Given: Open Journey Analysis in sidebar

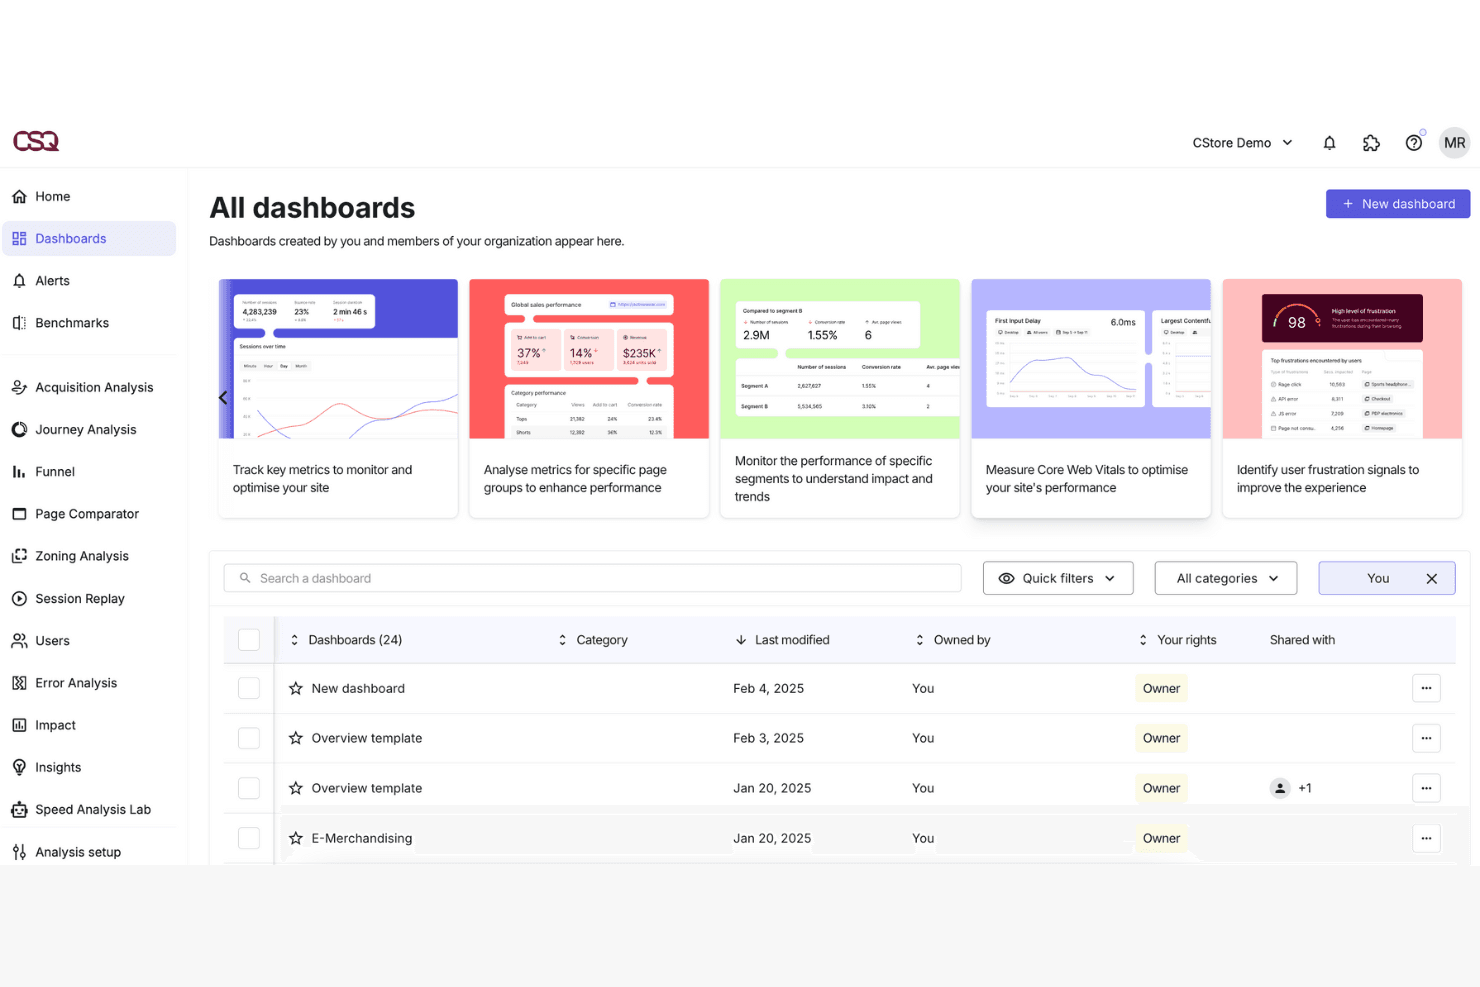Looking at the screenshot, I should (89, 430).
